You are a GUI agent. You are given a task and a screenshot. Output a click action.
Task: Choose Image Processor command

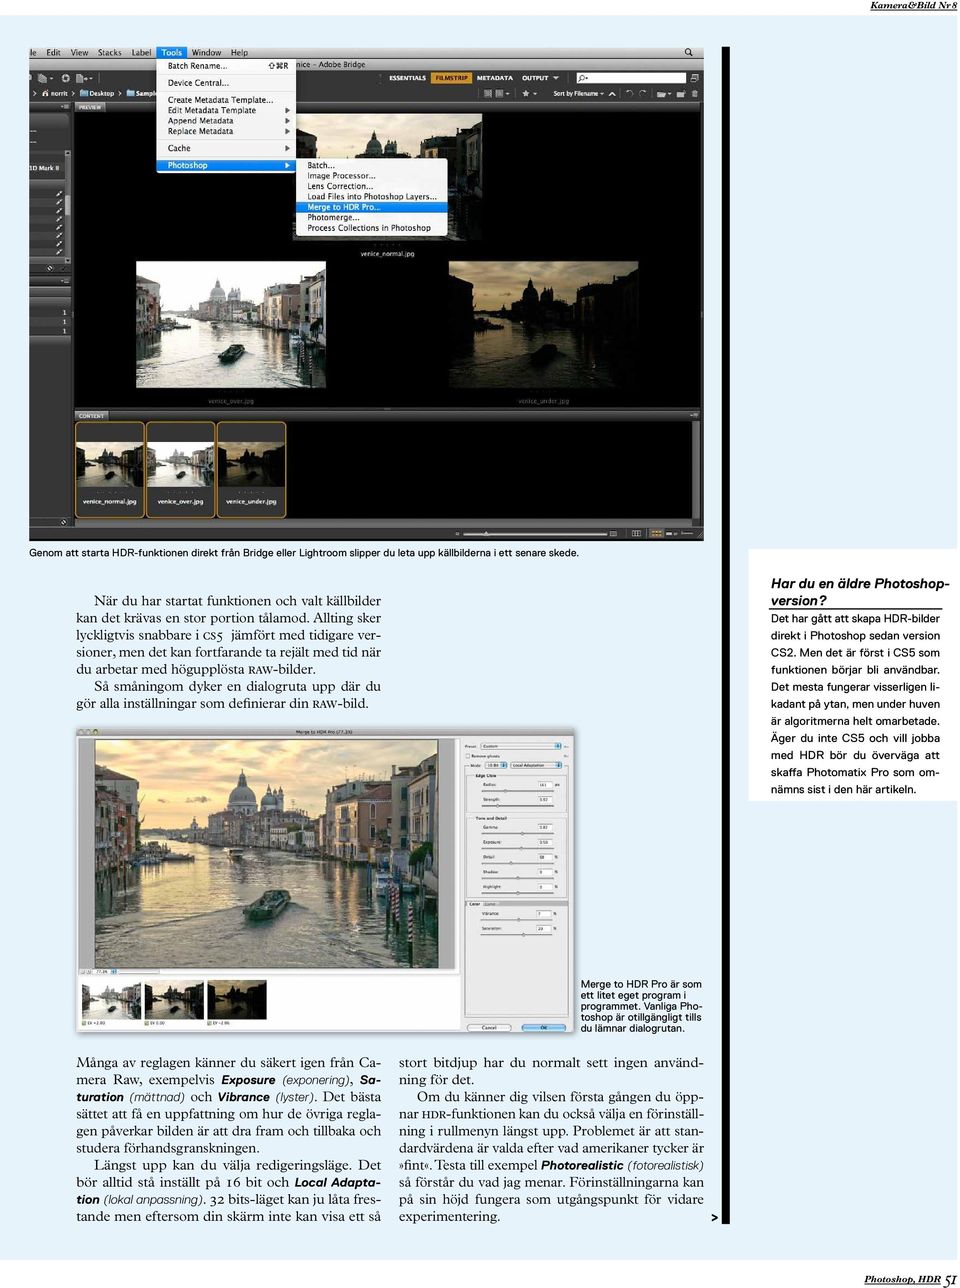(371, 176)
